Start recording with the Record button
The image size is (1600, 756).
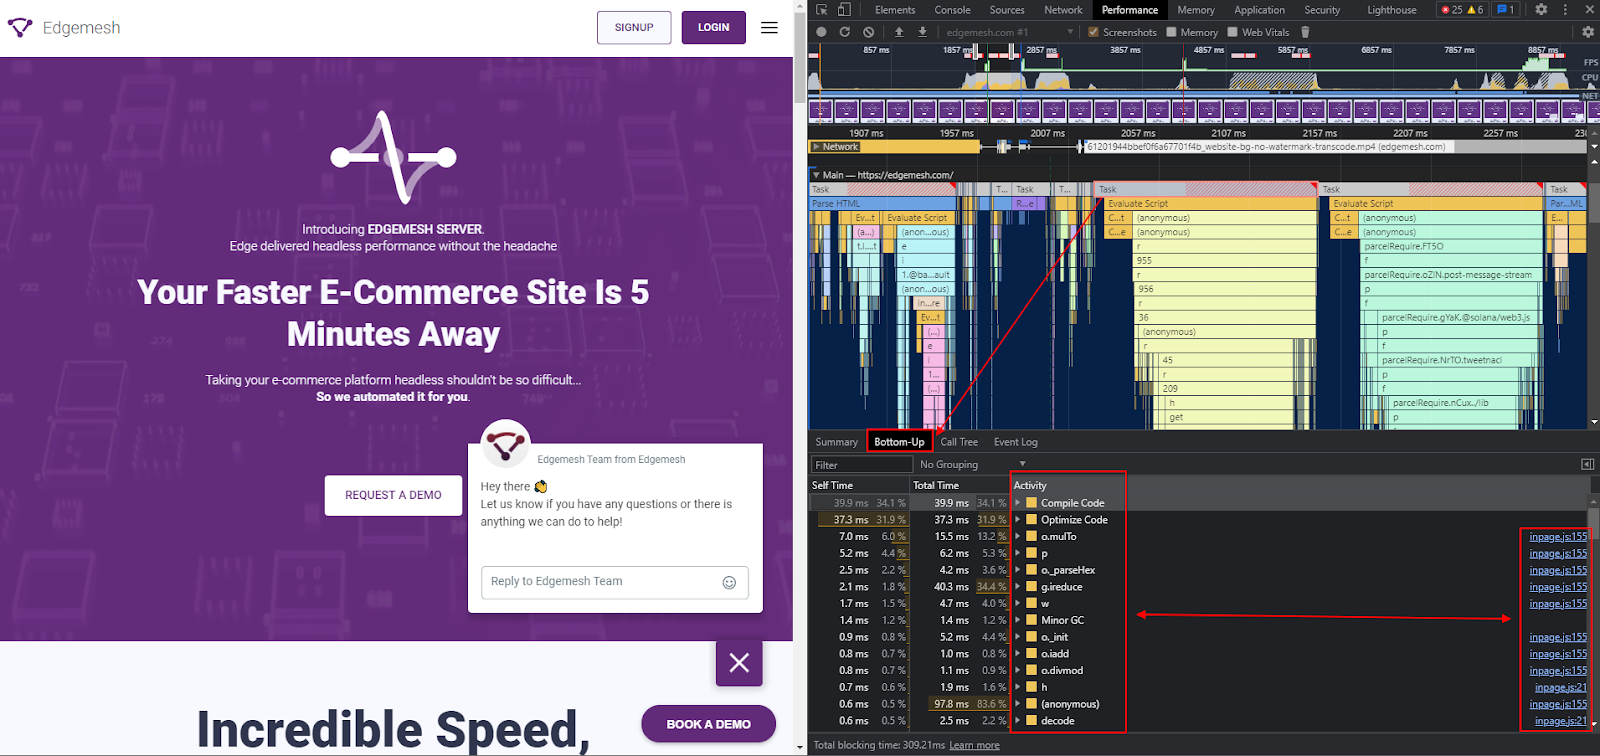(x=821, y=32)
